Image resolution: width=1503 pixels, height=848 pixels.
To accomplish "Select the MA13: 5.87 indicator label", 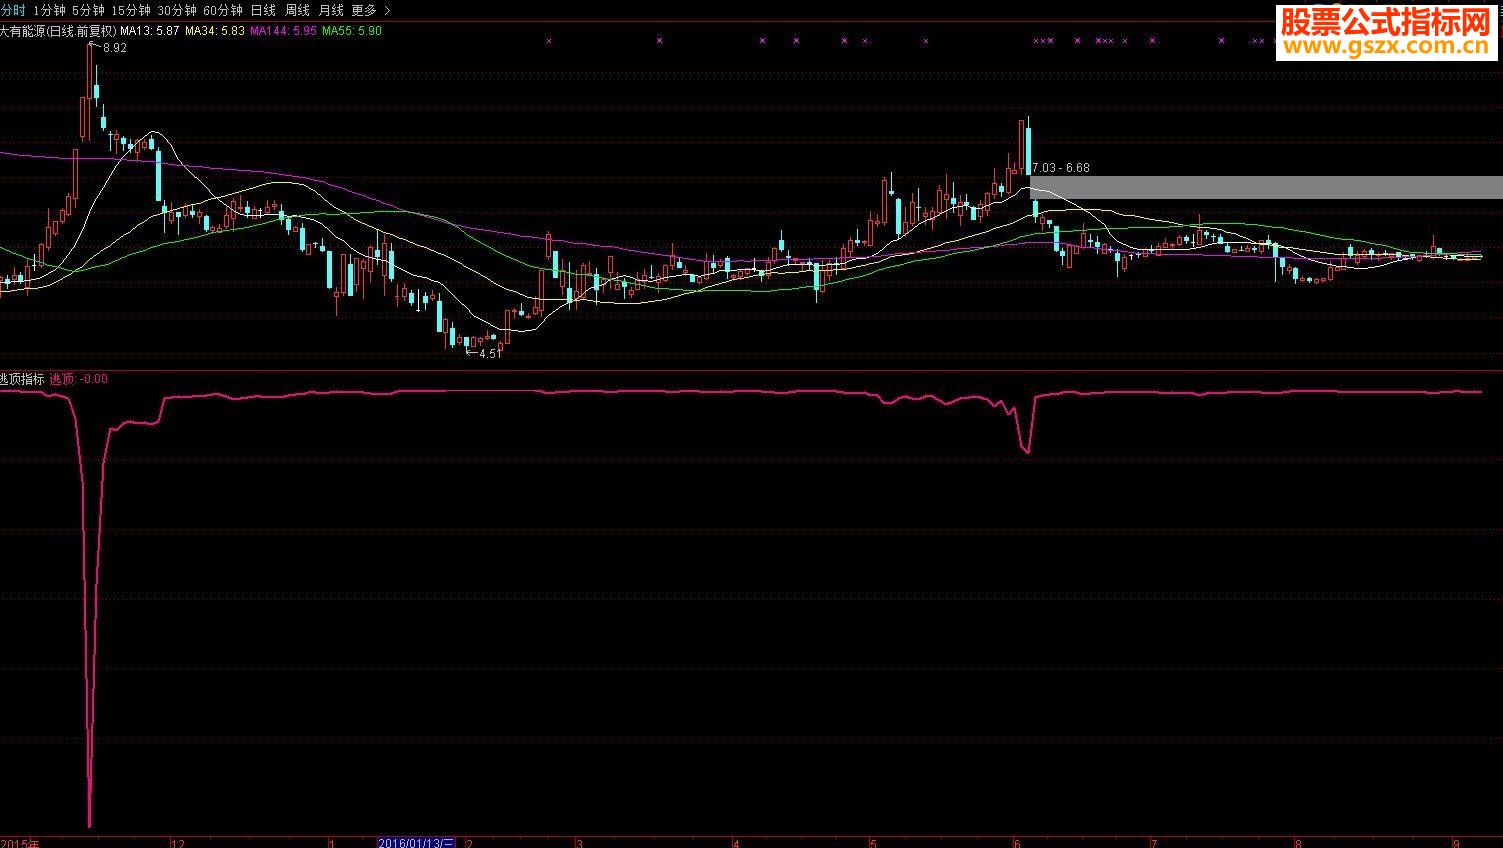I will tap(150, 31).
